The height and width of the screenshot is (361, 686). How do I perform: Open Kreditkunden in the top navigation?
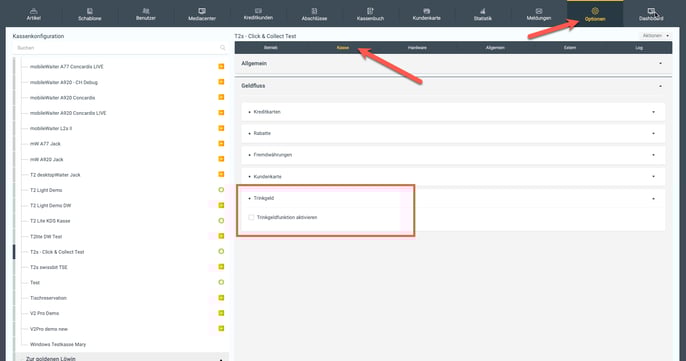[x=258, y=14]
